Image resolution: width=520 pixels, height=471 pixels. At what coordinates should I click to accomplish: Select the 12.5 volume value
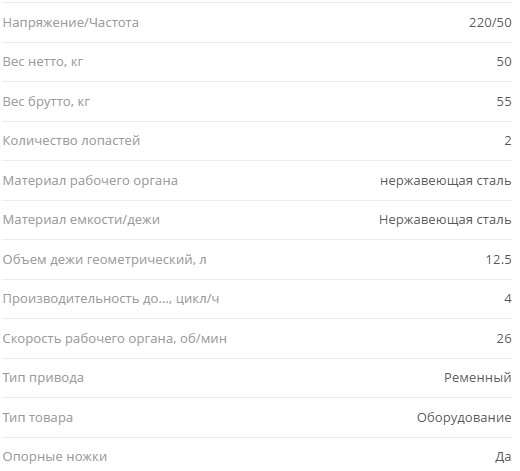coord(499,260)
